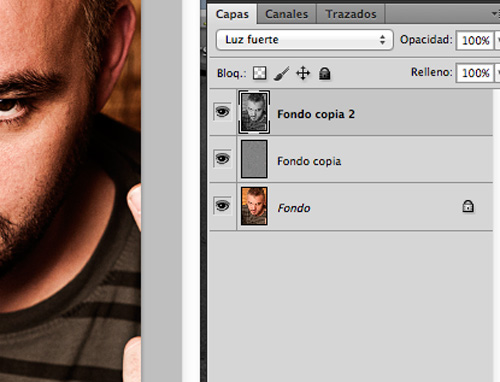Hide the Fondo copia 2 layer

[222, 112]
